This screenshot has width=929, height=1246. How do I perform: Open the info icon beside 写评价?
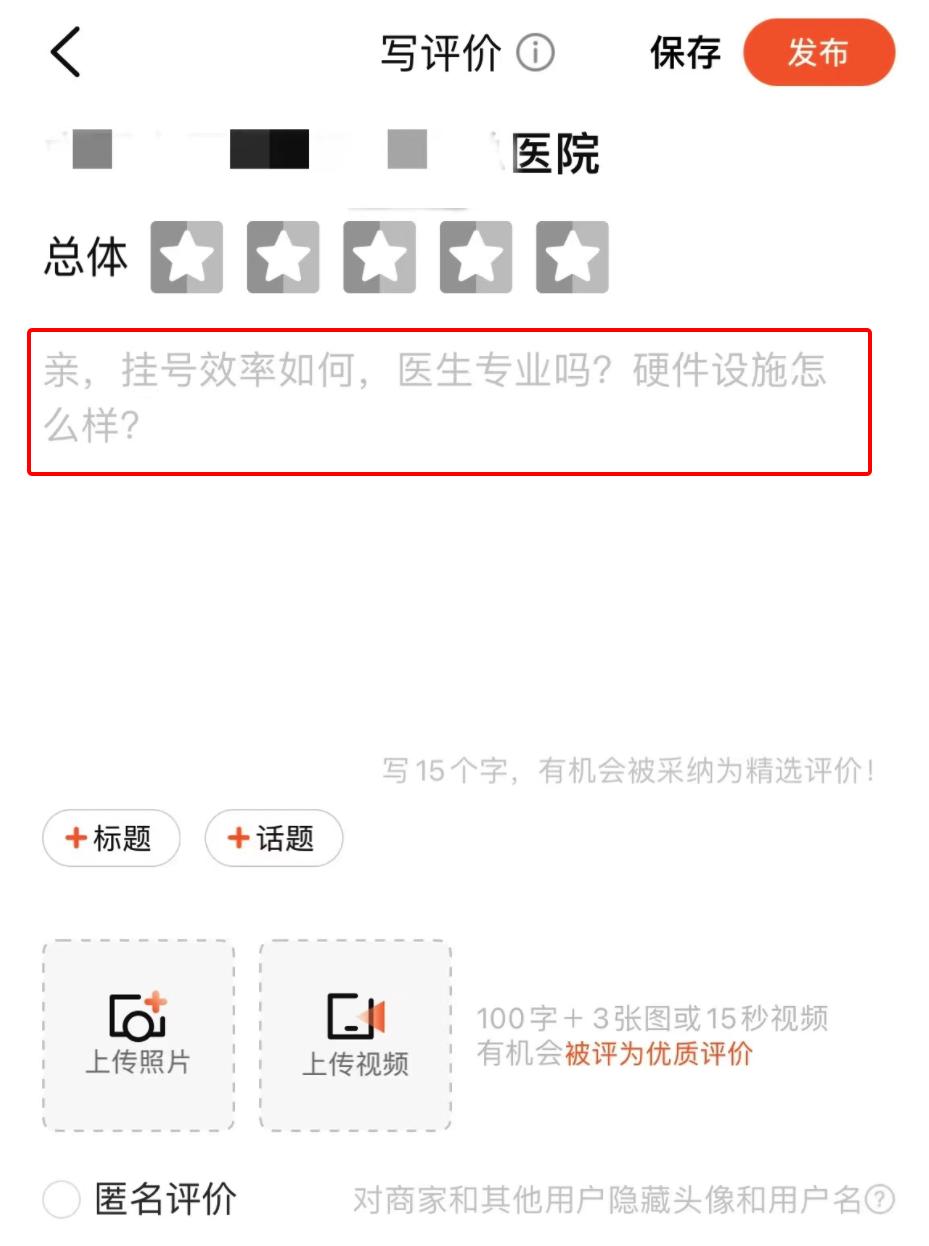[535, 52]
